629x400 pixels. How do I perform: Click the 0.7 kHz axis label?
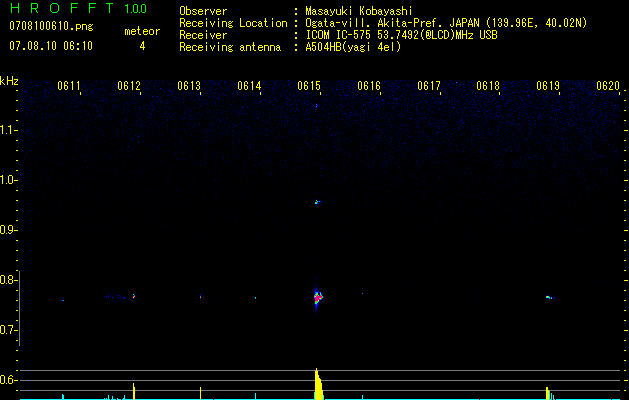[x=7, y=330]
